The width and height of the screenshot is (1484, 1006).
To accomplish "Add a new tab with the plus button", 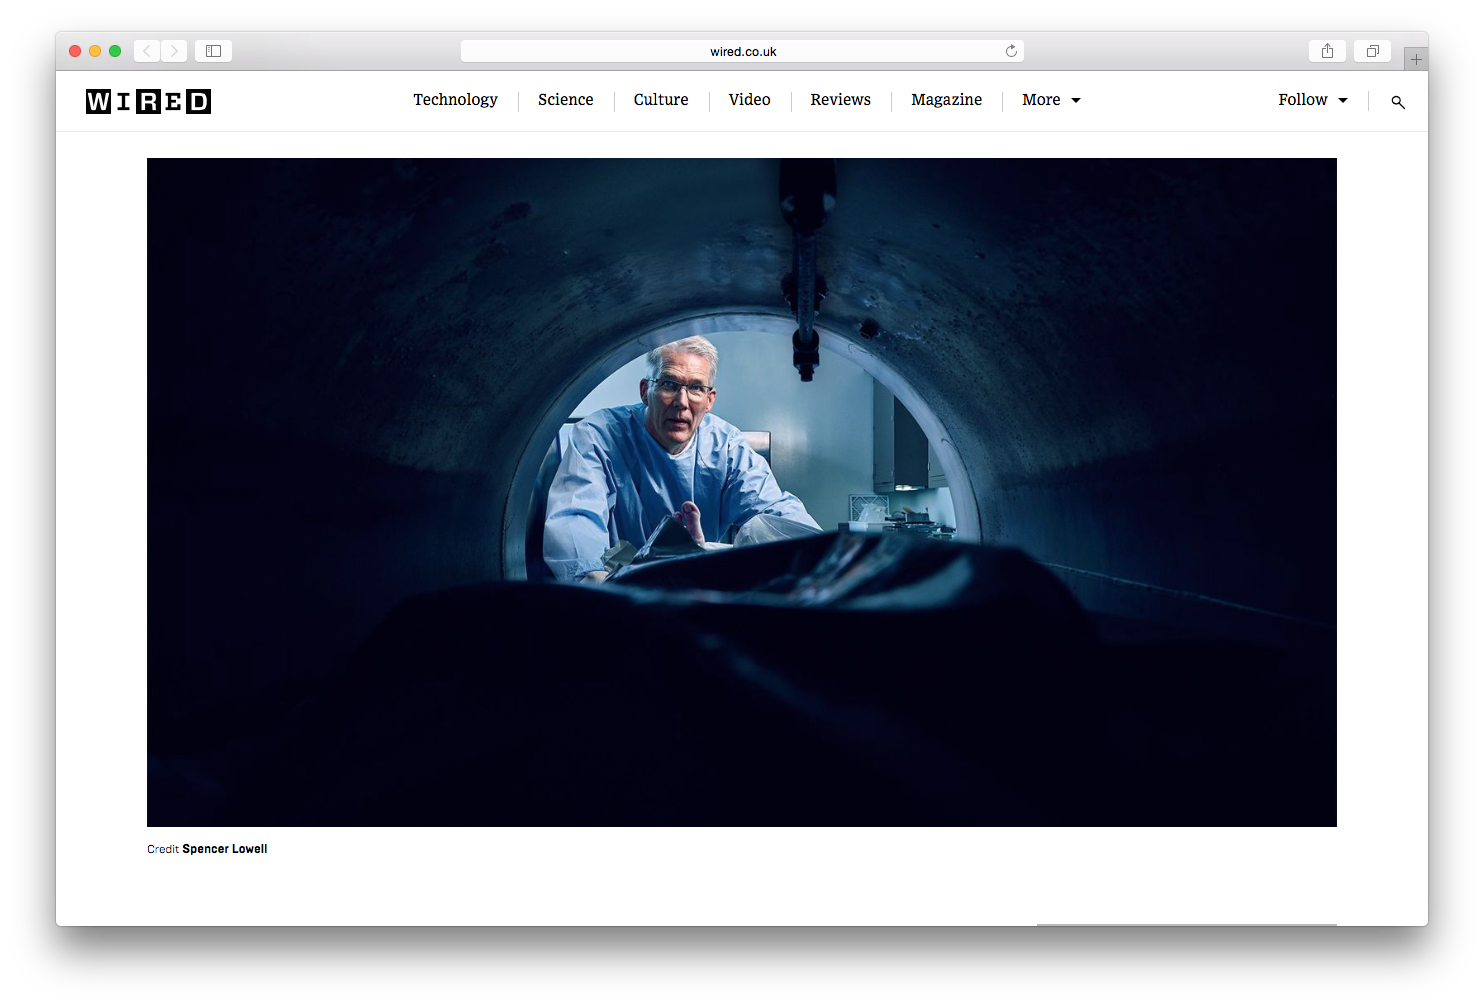I will (x=1416, y=59).
